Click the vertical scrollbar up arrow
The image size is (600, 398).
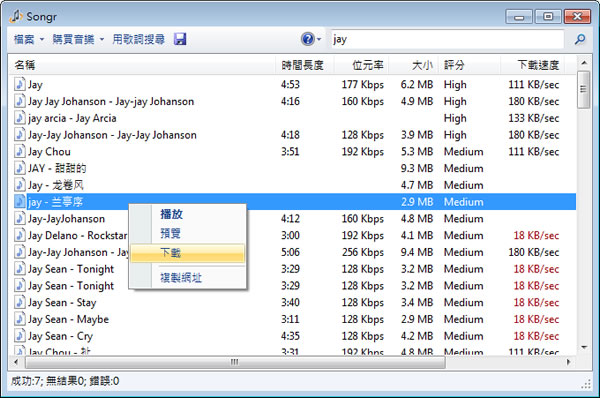[584, 62]
